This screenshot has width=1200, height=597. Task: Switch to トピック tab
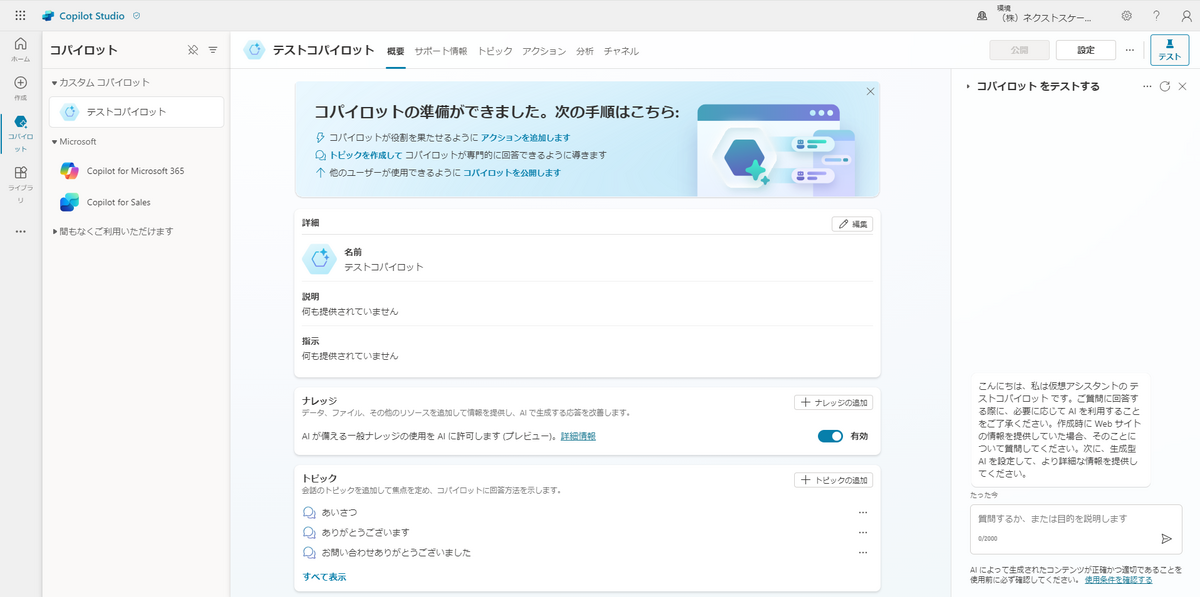click(x=495, y=51)
